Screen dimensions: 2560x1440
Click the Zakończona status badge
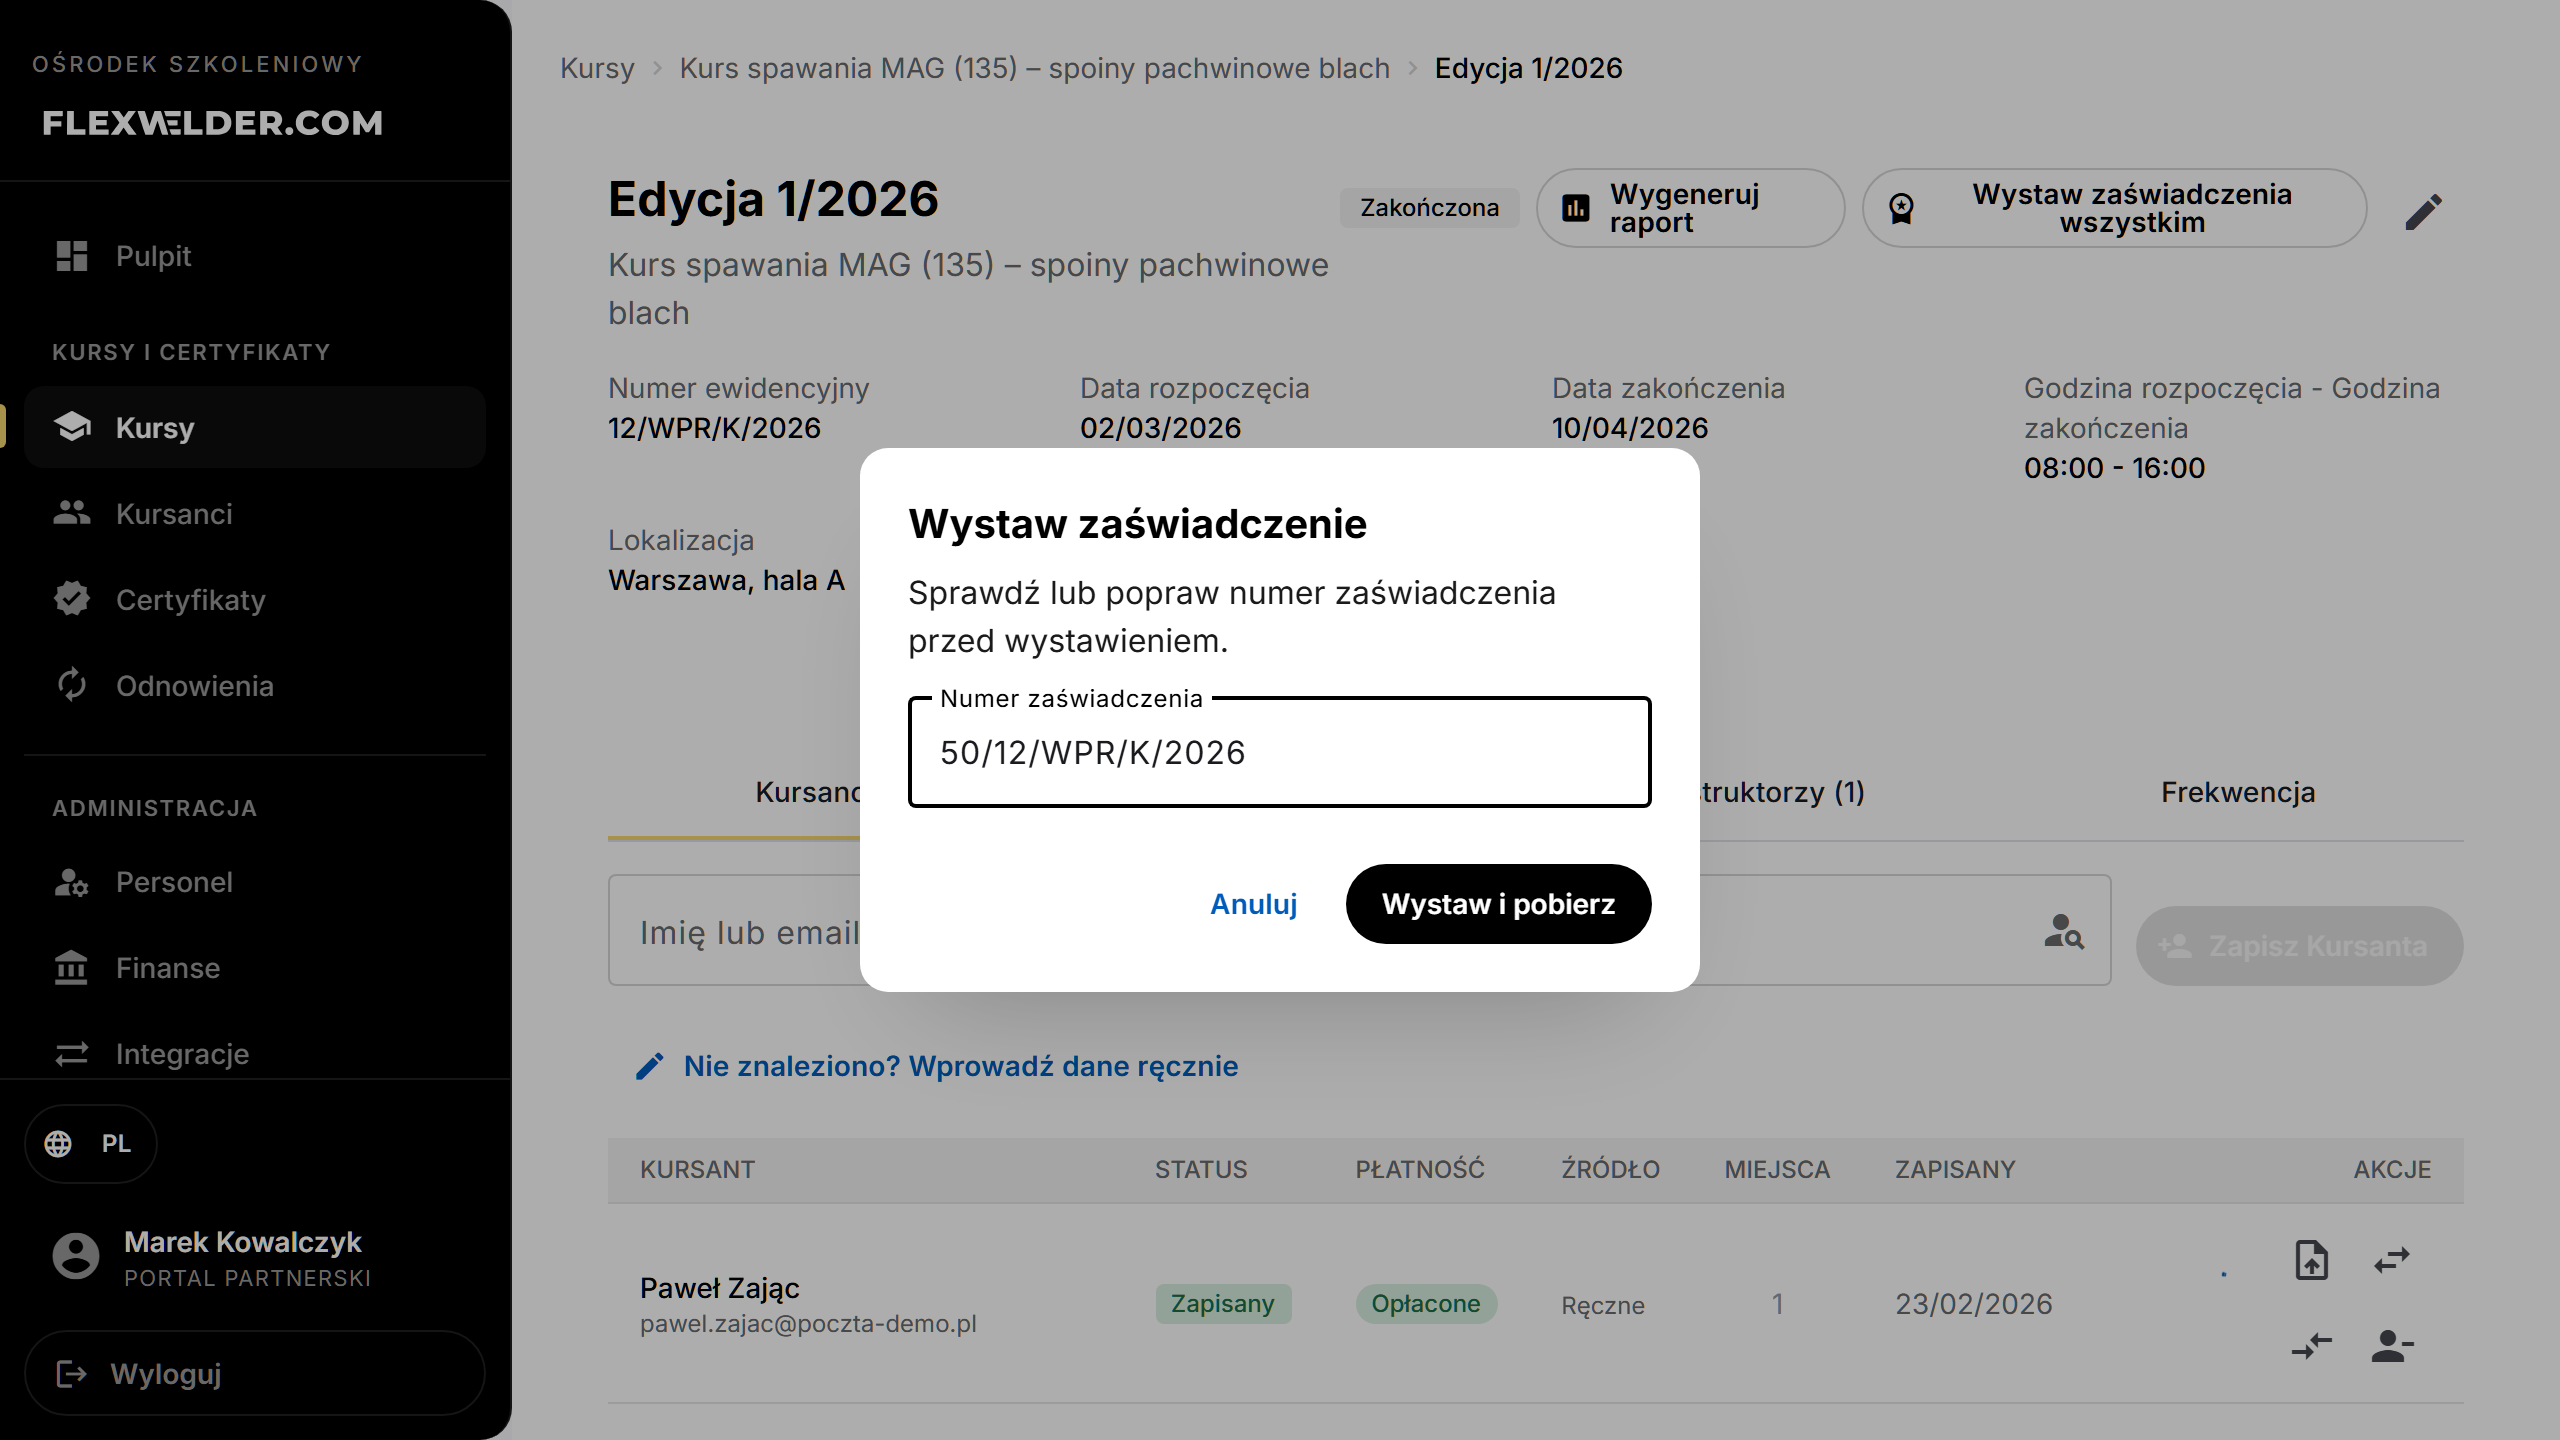click(x=1429, y=208)
